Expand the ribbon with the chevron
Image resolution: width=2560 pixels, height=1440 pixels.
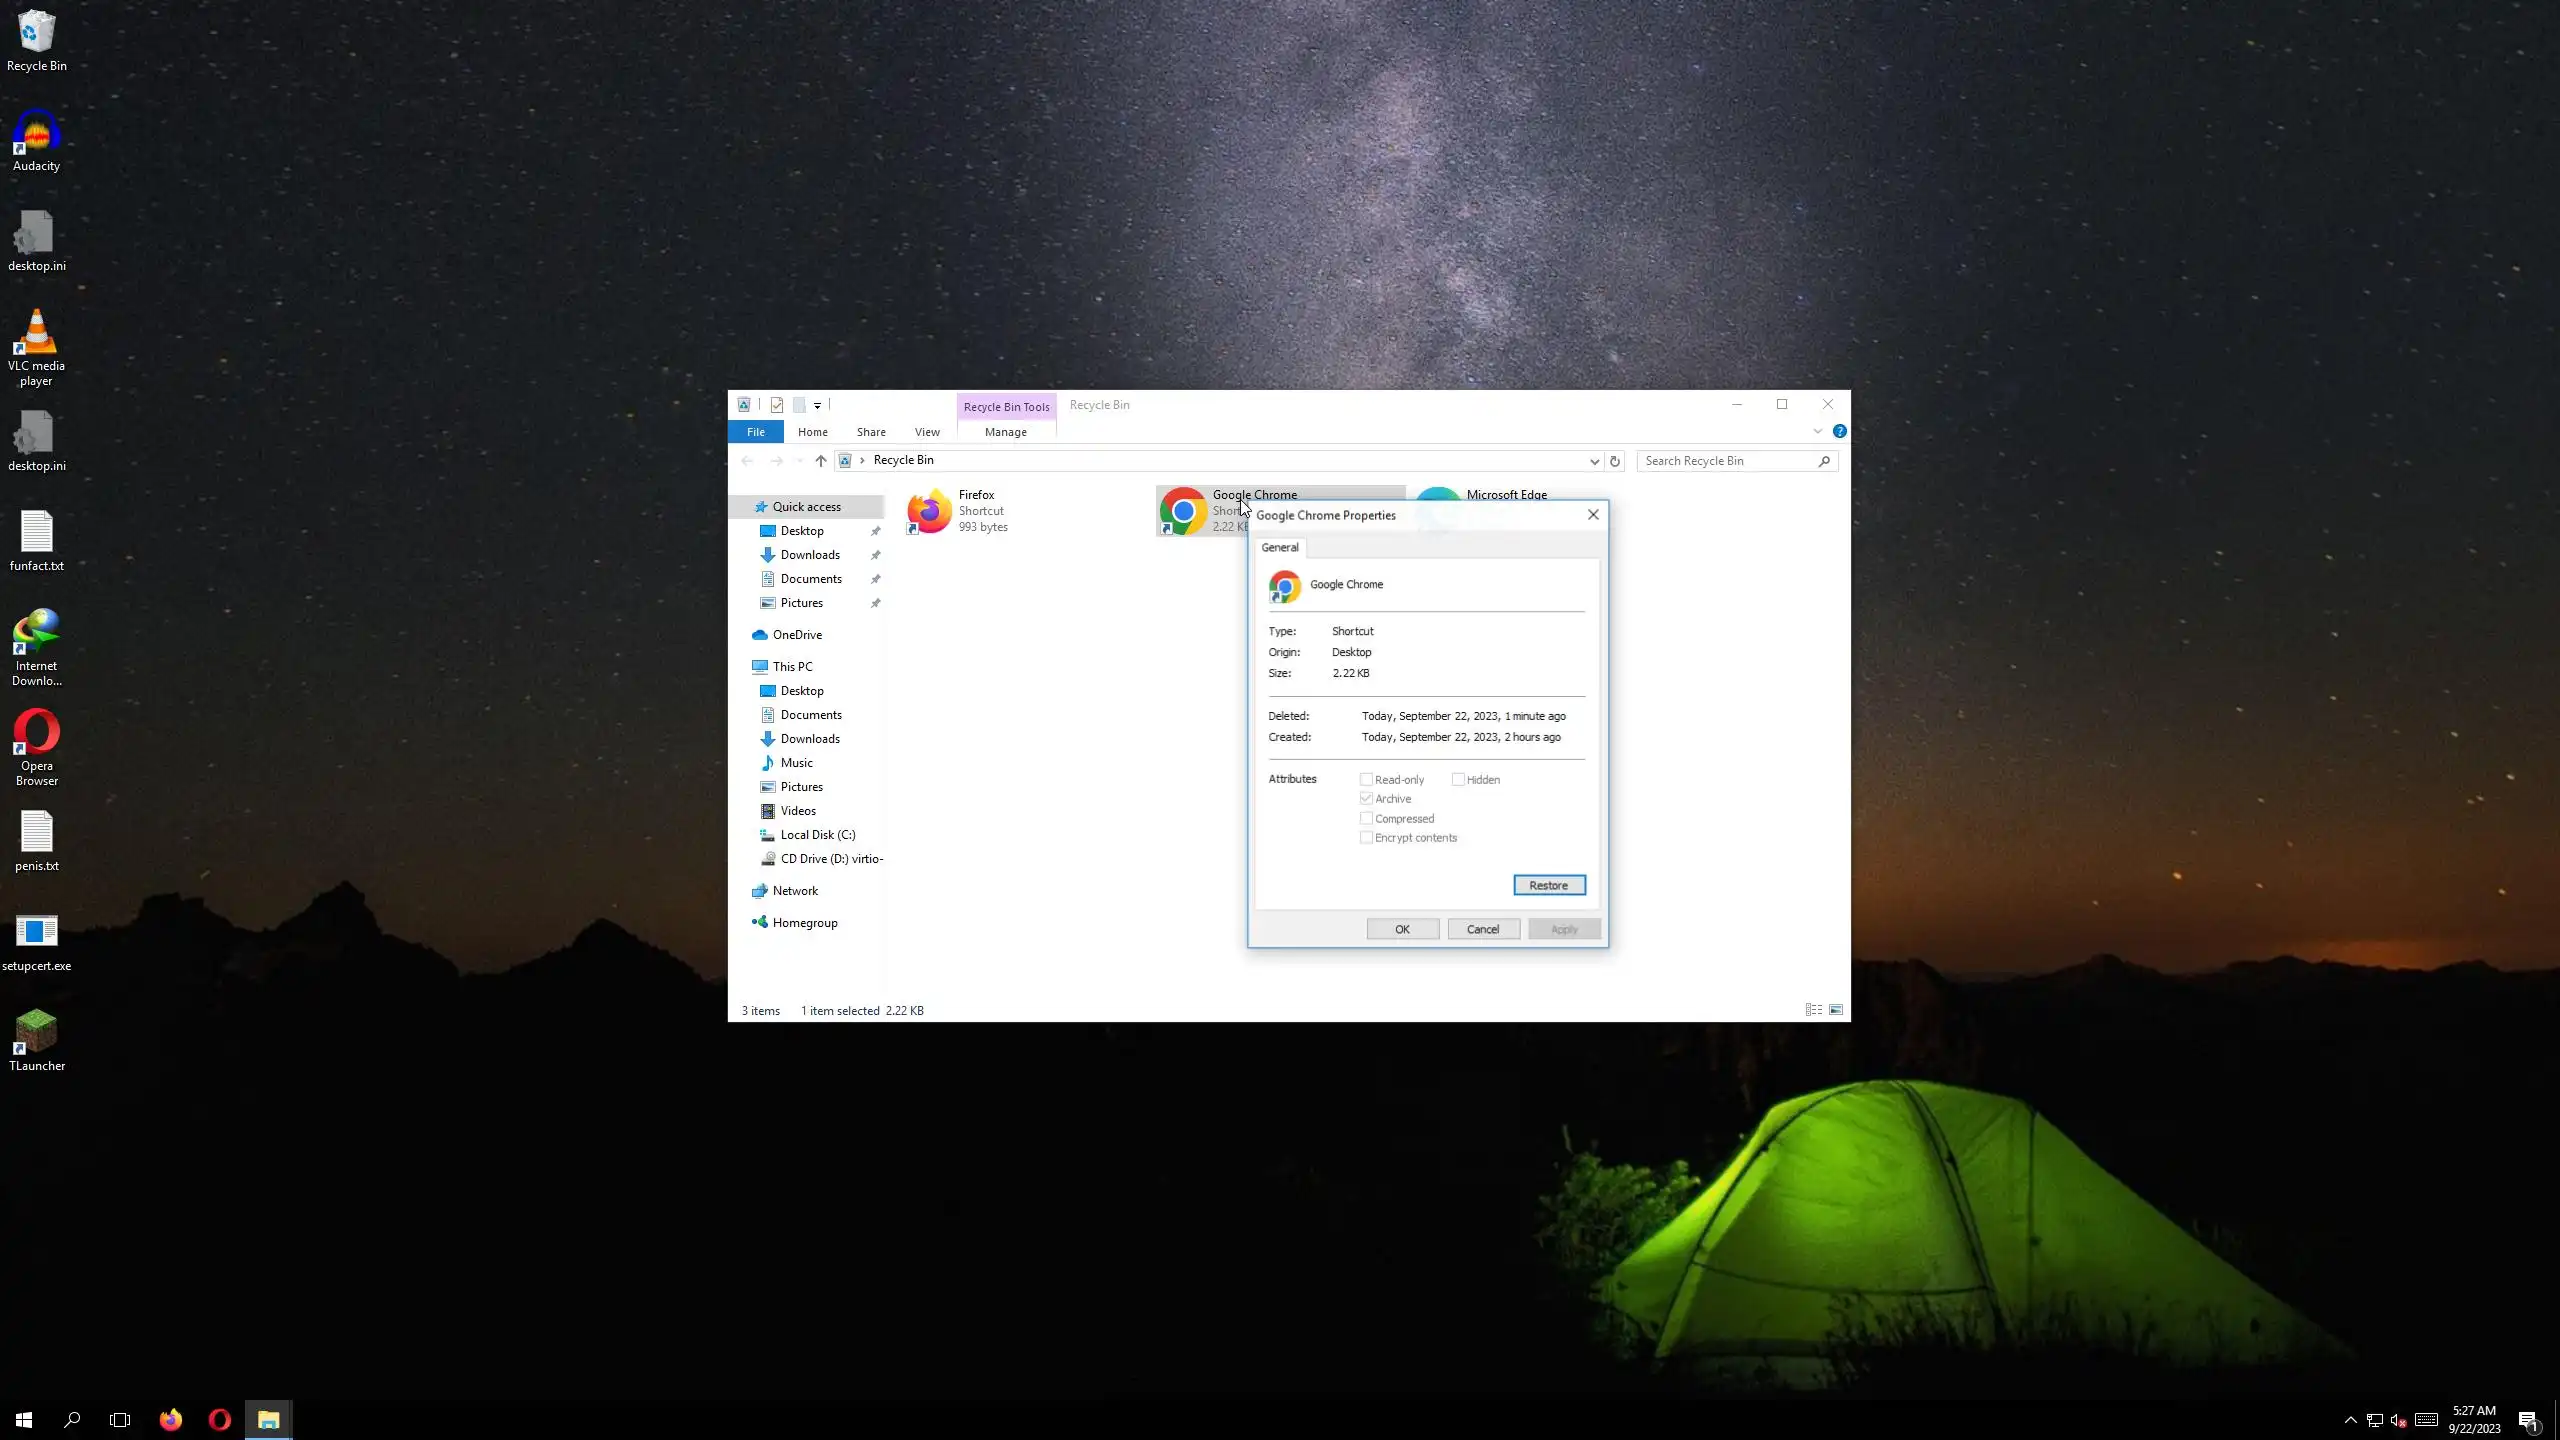coord(1817,431)
